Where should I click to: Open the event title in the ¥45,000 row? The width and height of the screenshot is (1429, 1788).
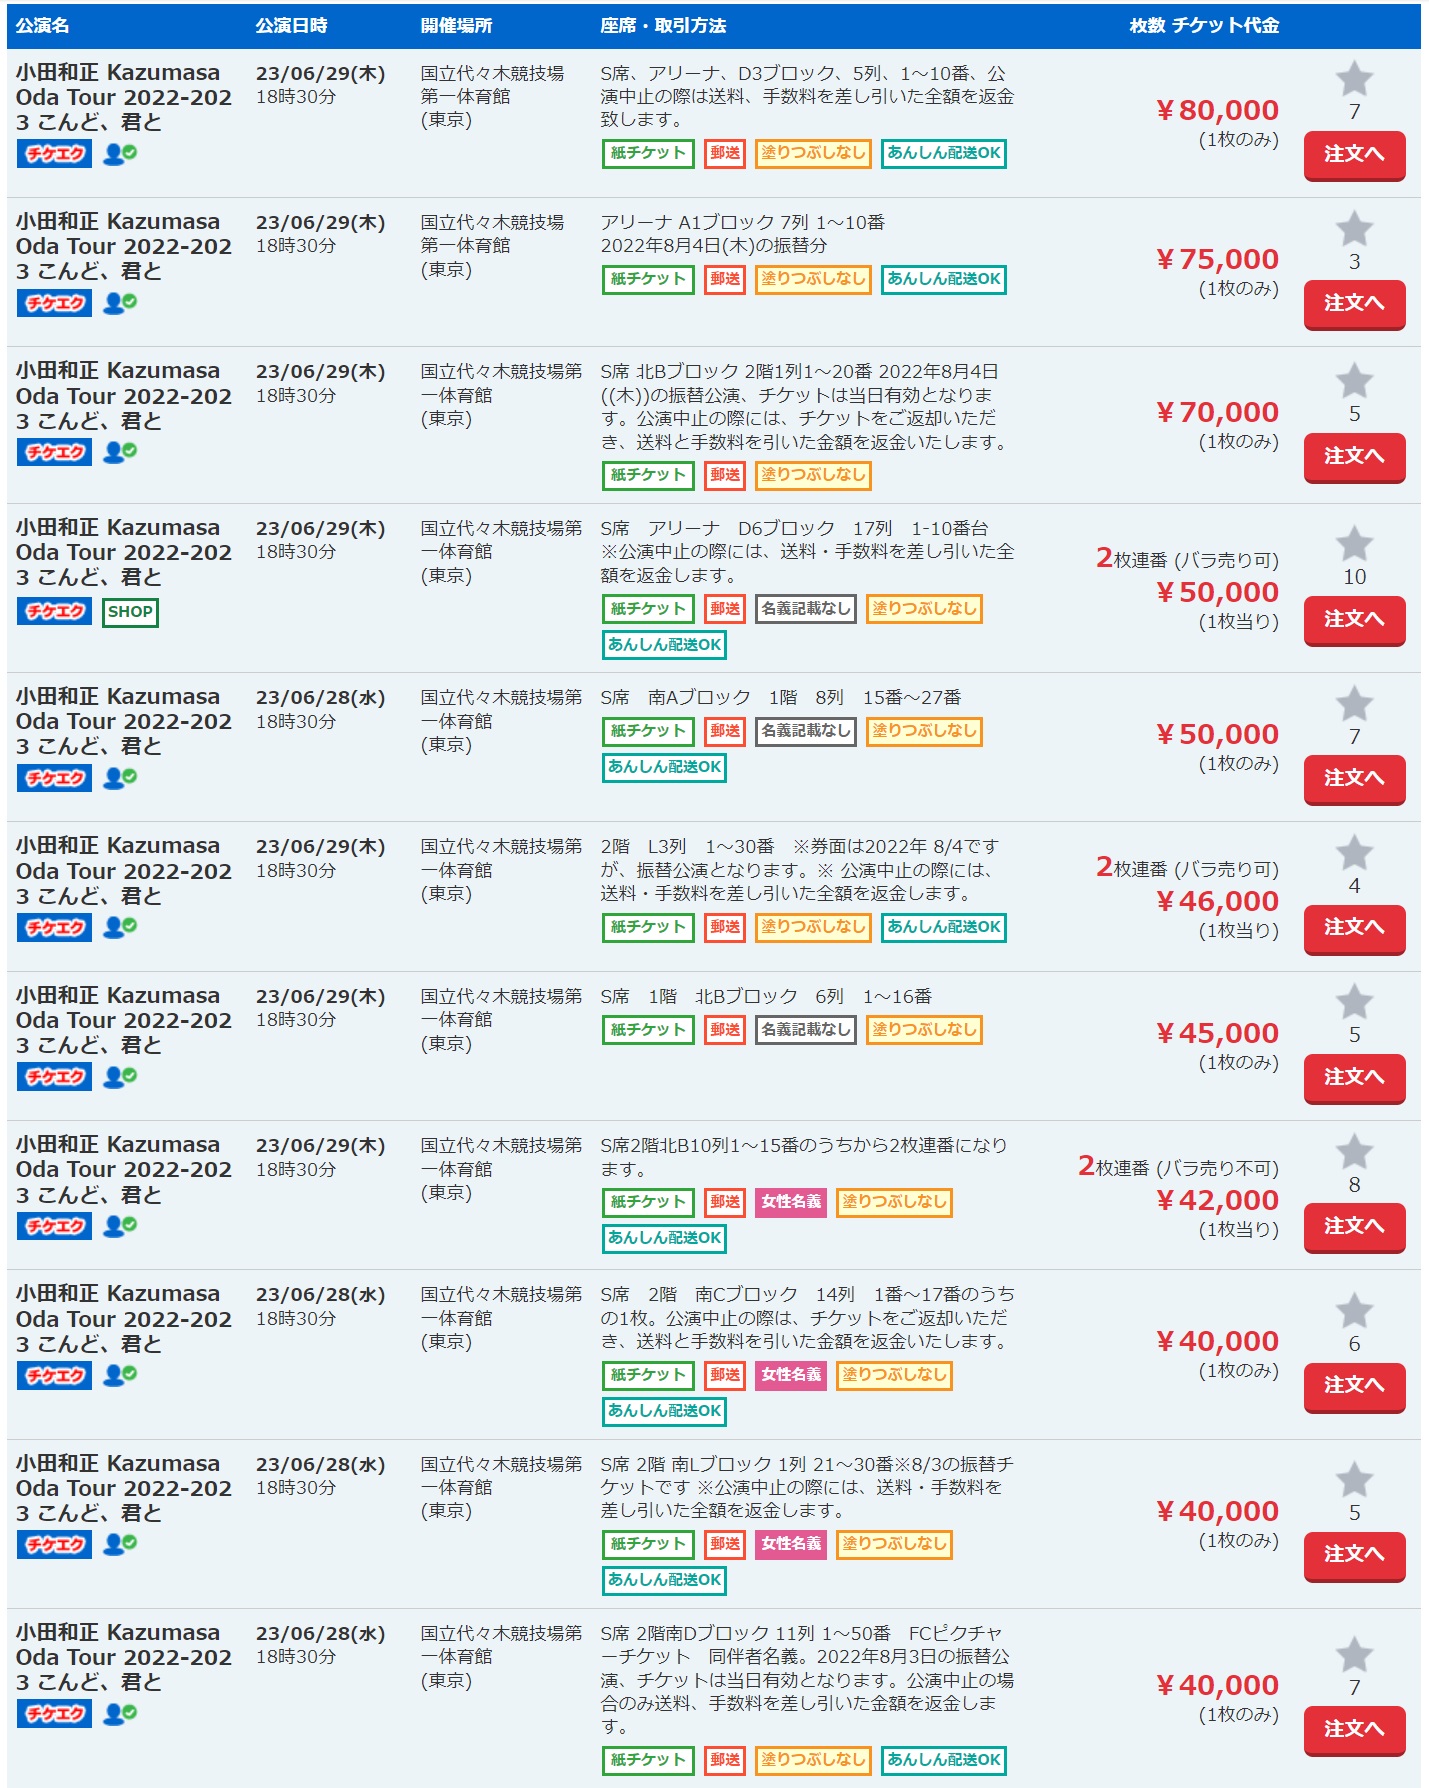tap(123, 1020)
